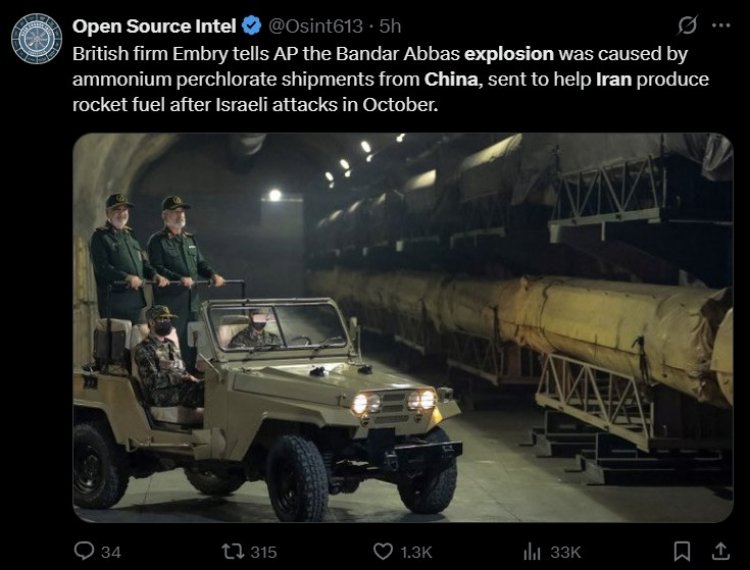Open the post via 5h timestamp

point(390,26)
